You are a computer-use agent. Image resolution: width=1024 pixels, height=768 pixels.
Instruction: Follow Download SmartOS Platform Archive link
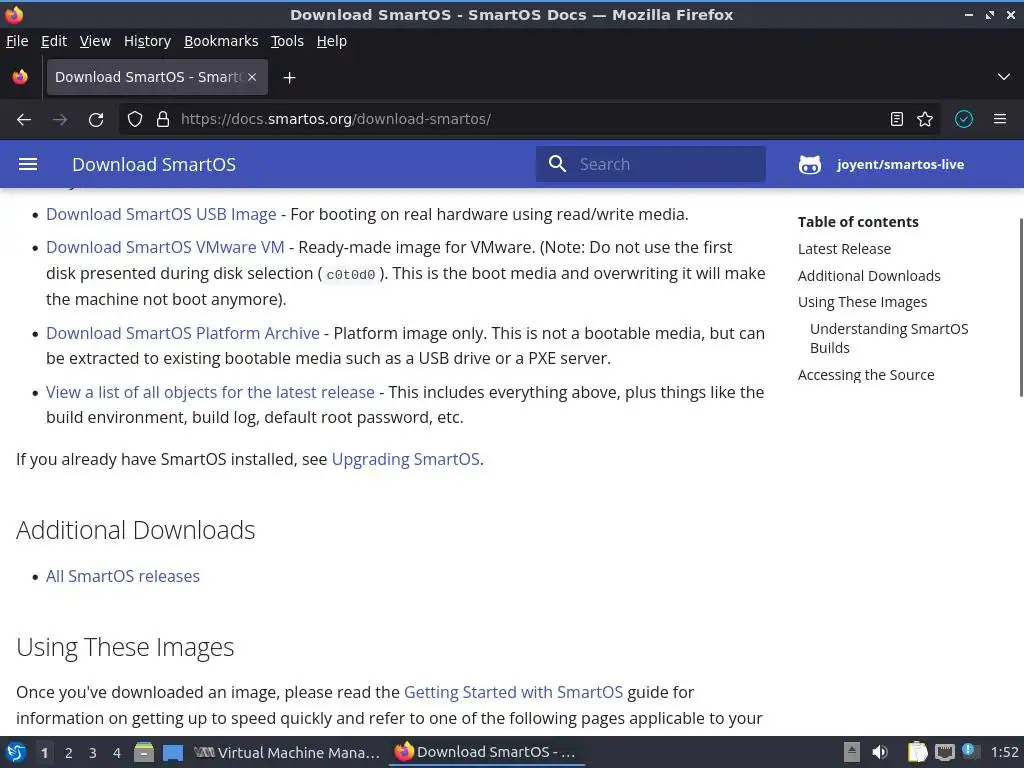(x=183, y=333)
